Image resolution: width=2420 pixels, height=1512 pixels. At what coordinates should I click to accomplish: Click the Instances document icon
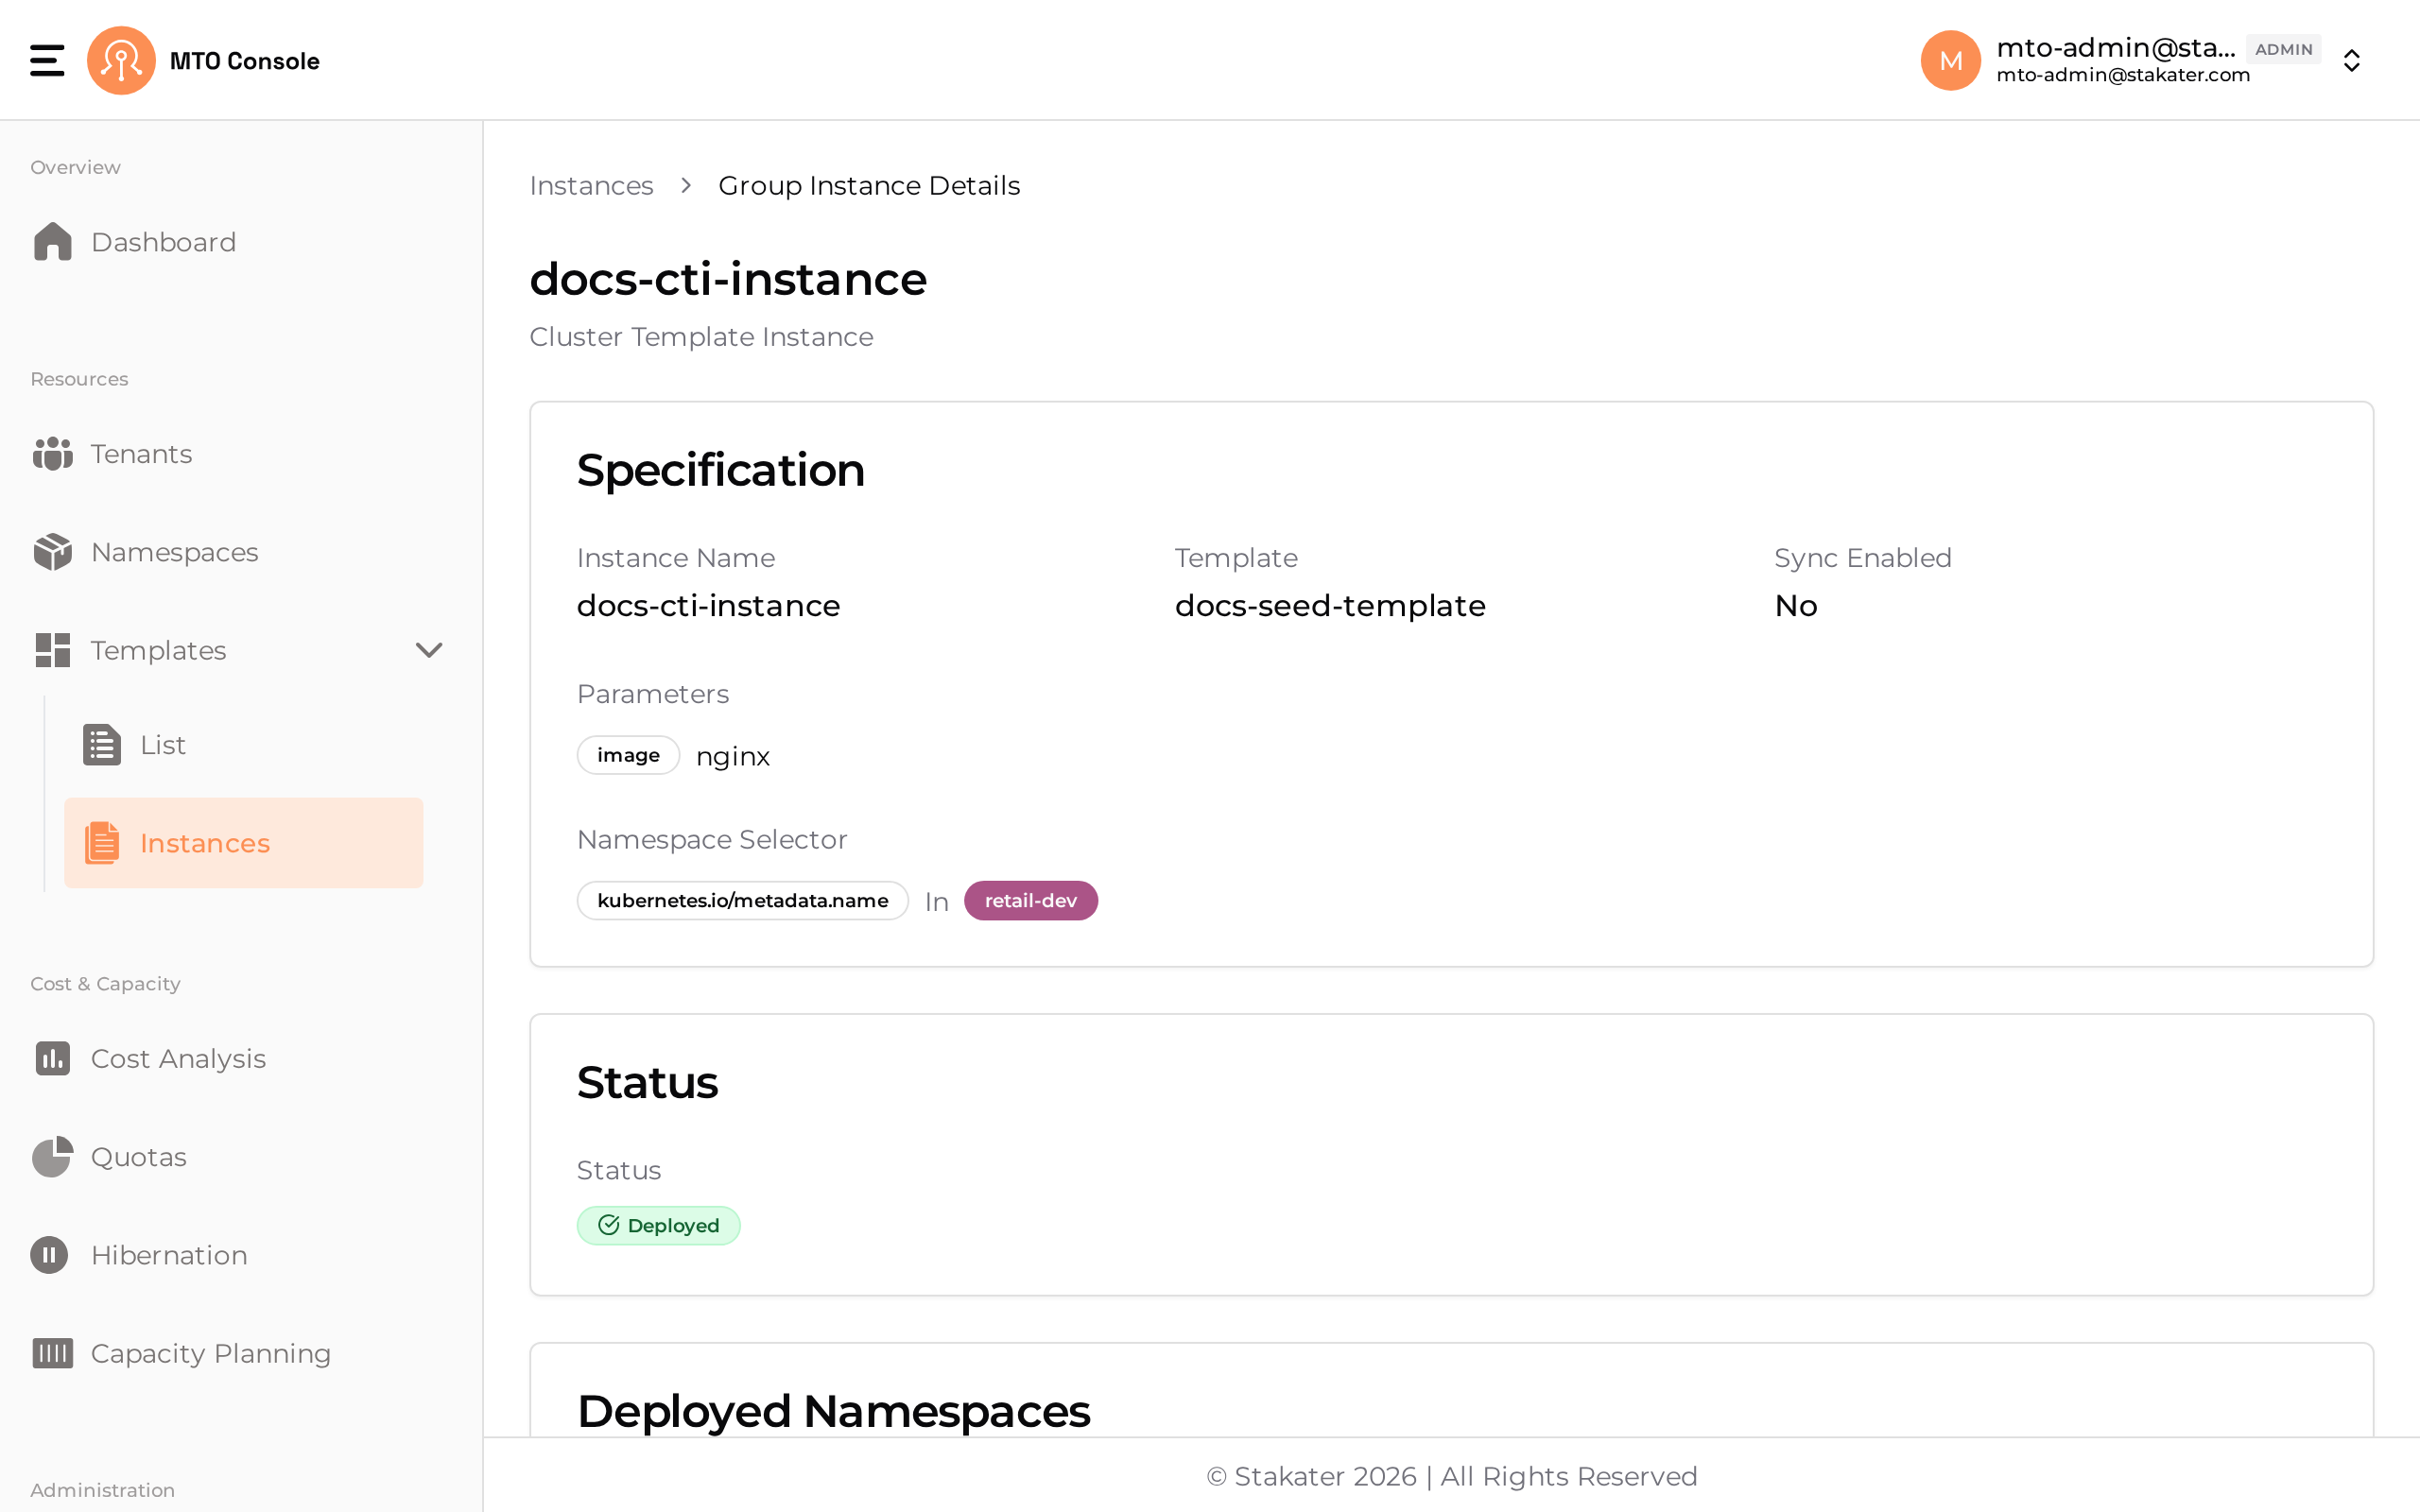point(101,843)
